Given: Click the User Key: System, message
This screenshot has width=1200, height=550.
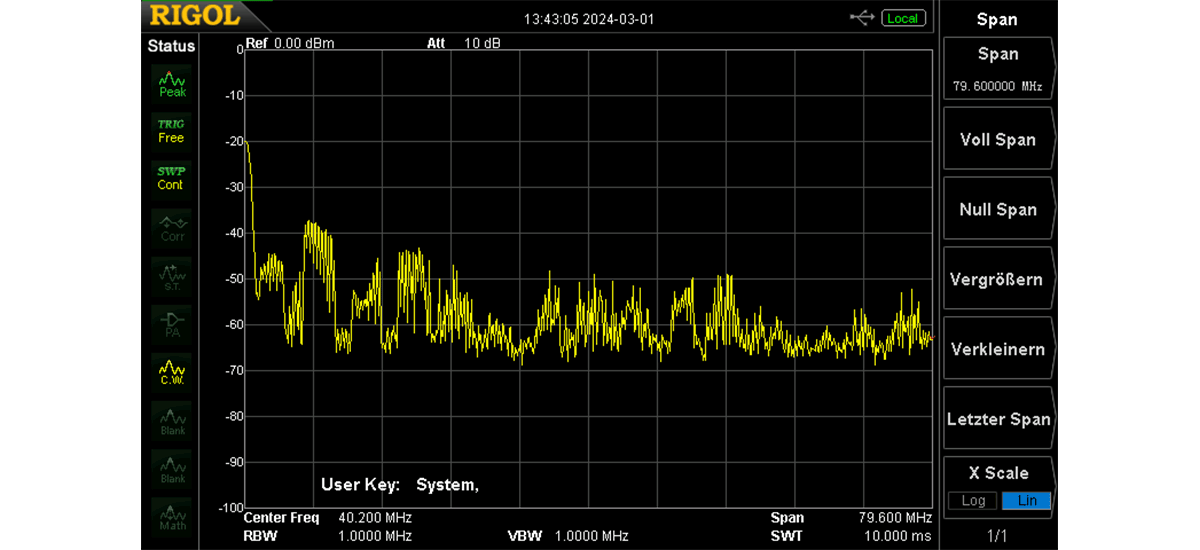Looking at the screenshot, I should coord(400,485).
